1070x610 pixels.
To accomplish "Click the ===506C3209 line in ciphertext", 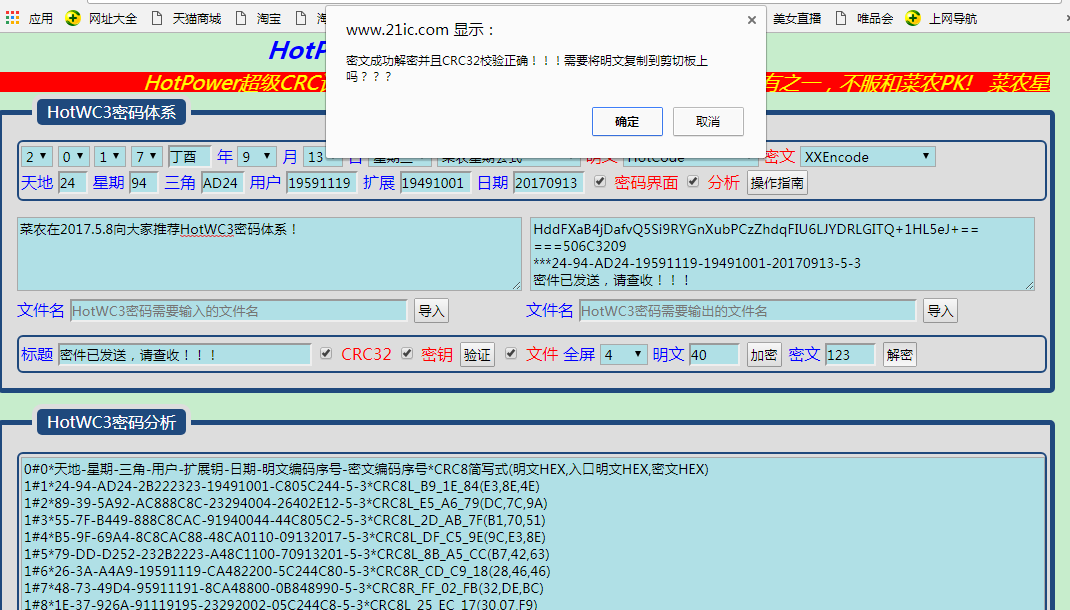I will pyautogui.click(x=579, y=246).
